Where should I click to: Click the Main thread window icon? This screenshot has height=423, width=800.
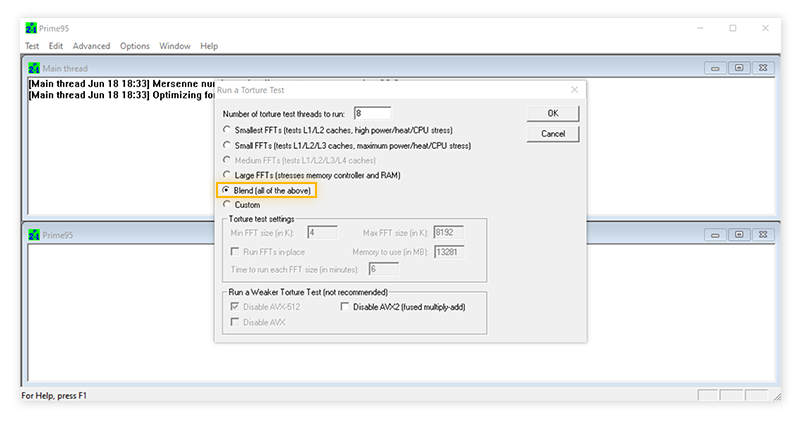[34, 68]
